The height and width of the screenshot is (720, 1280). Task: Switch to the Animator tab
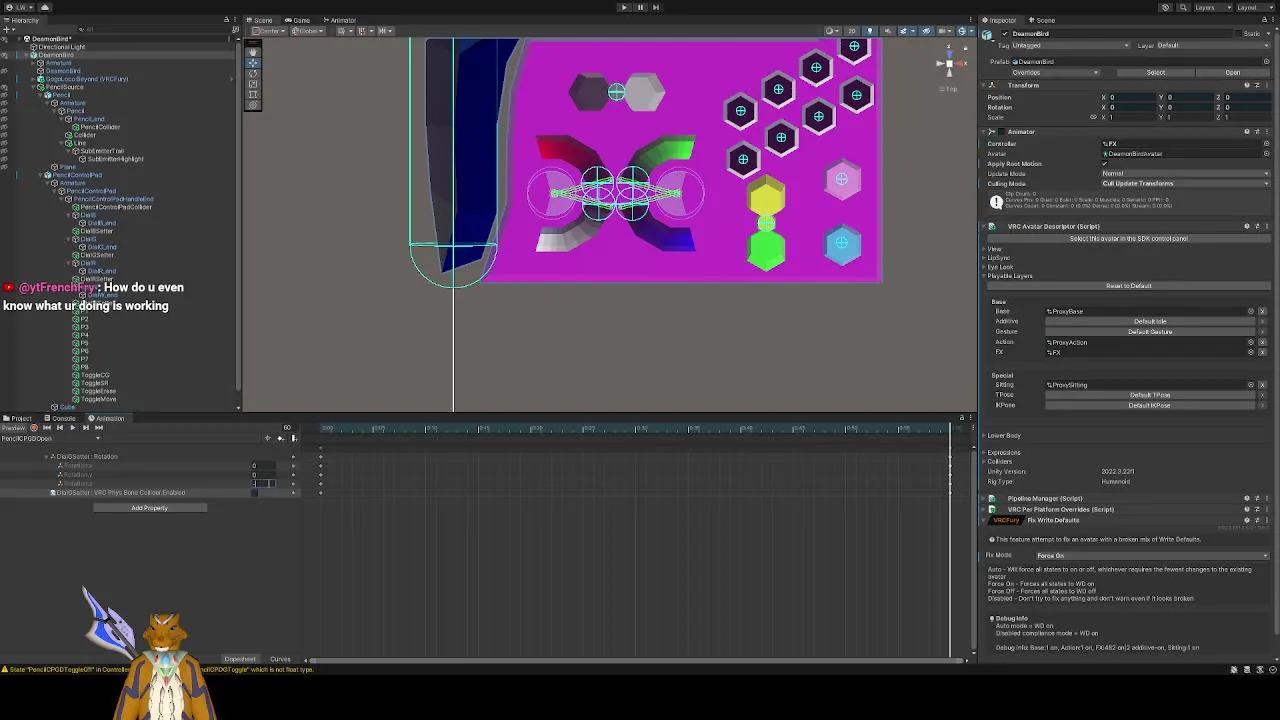(x=340, y=20)
